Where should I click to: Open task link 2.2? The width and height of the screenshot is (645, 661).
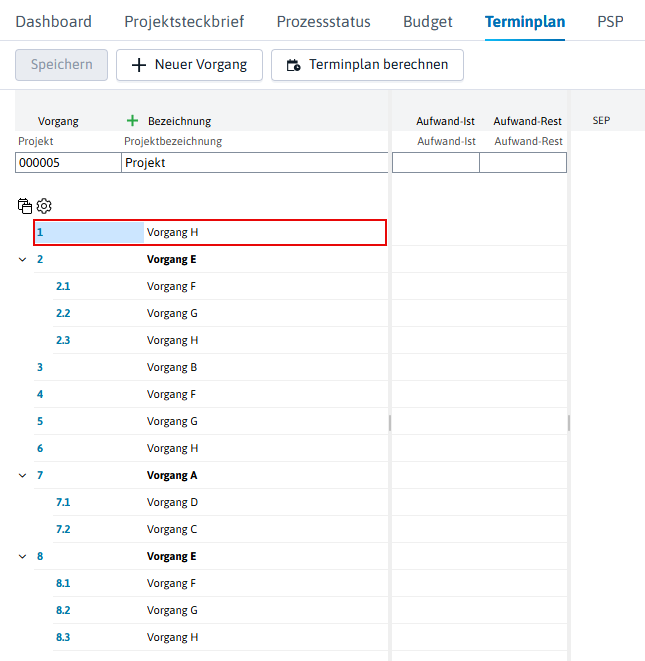(x=63, y=313)
